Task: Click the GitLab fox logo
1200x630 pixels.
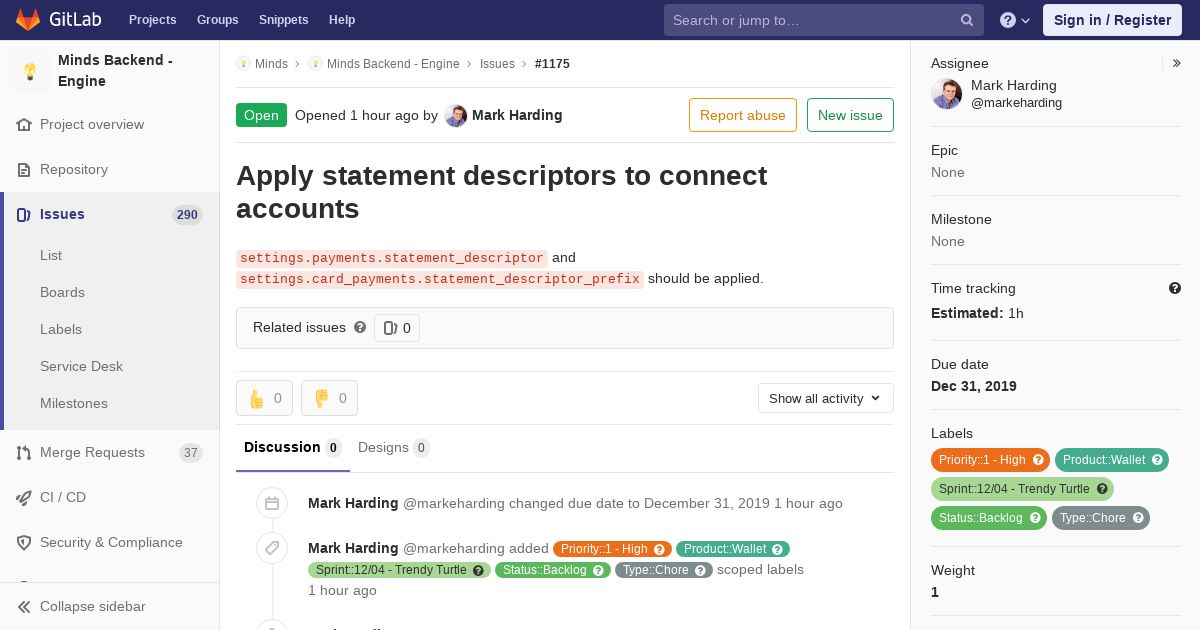Action: pos(28,19)
